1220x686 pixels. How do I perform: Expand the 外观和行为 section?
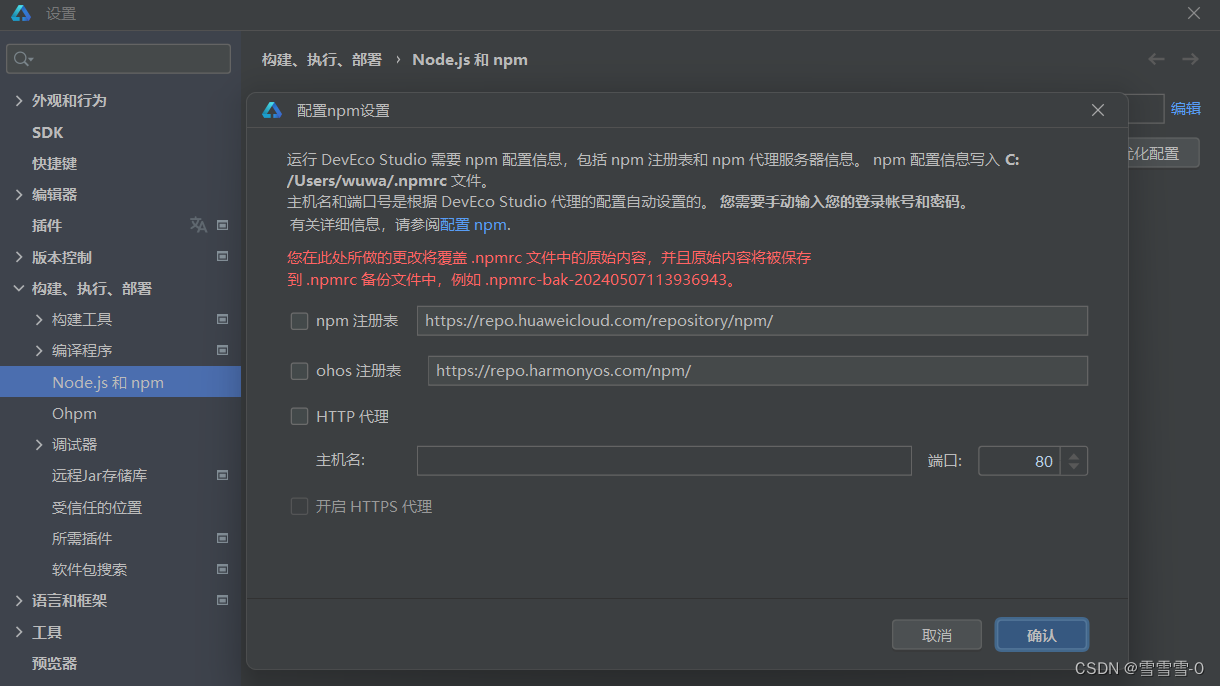click(19, 101)
